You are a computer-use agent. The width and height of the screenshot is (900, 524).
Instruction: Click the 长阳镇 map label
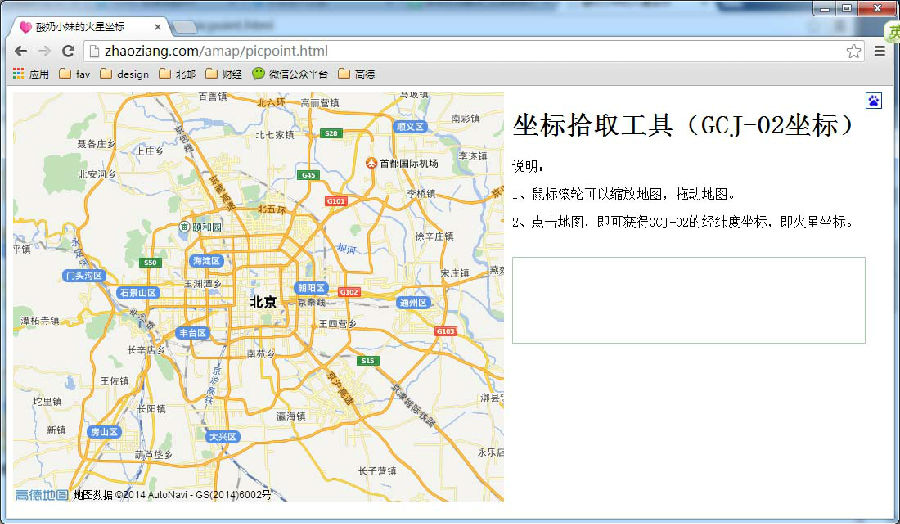pyautogui.click(x=152, y=409)
